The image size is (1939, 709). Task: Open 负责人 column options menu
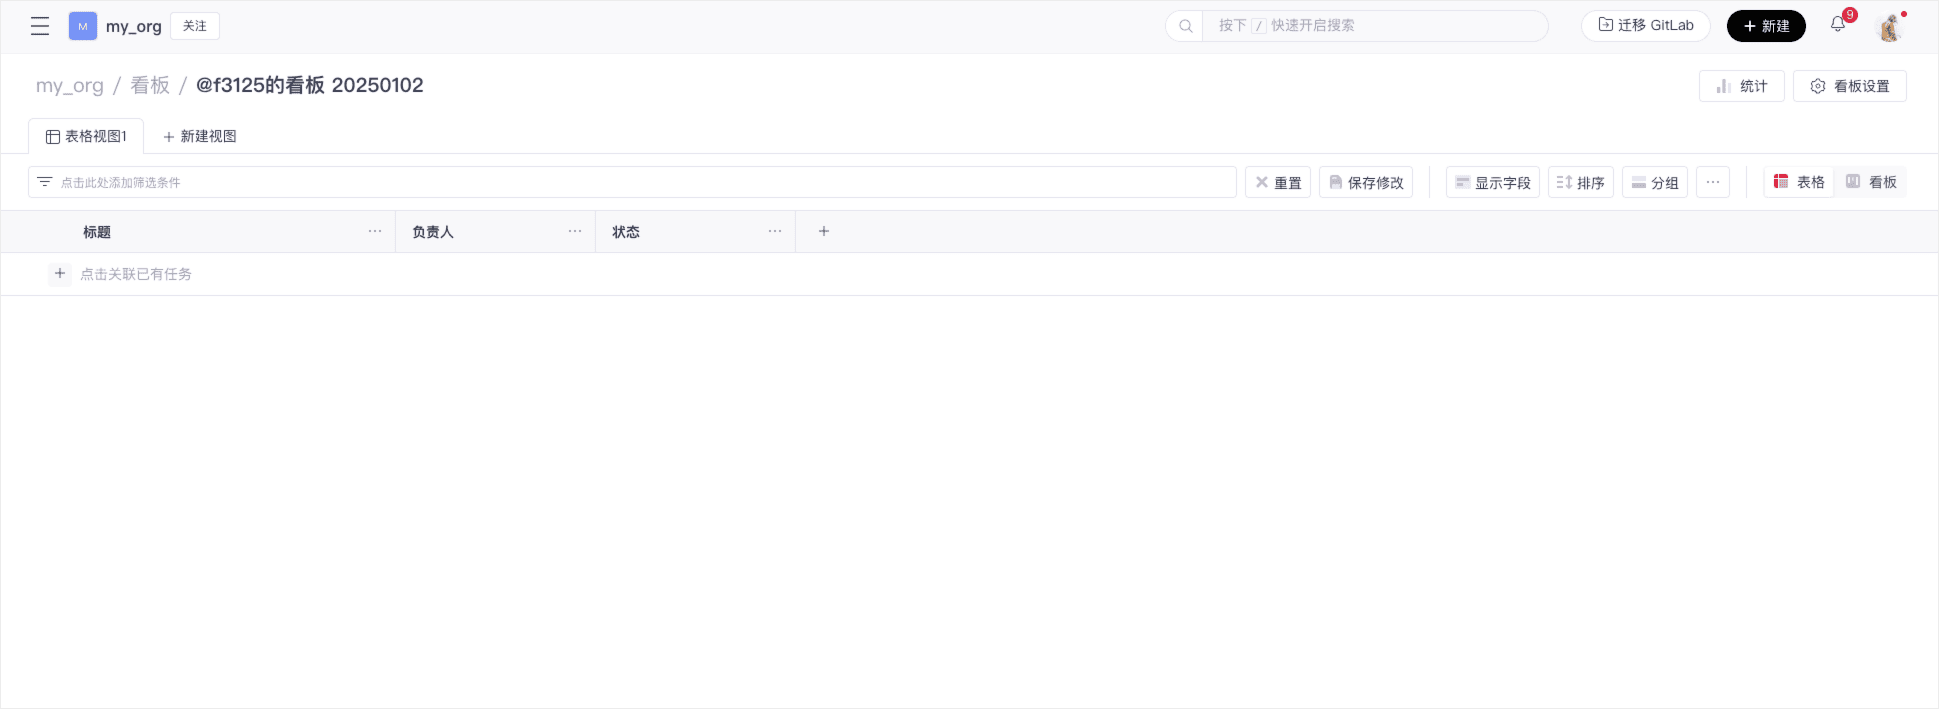click(x=575, y=231)
